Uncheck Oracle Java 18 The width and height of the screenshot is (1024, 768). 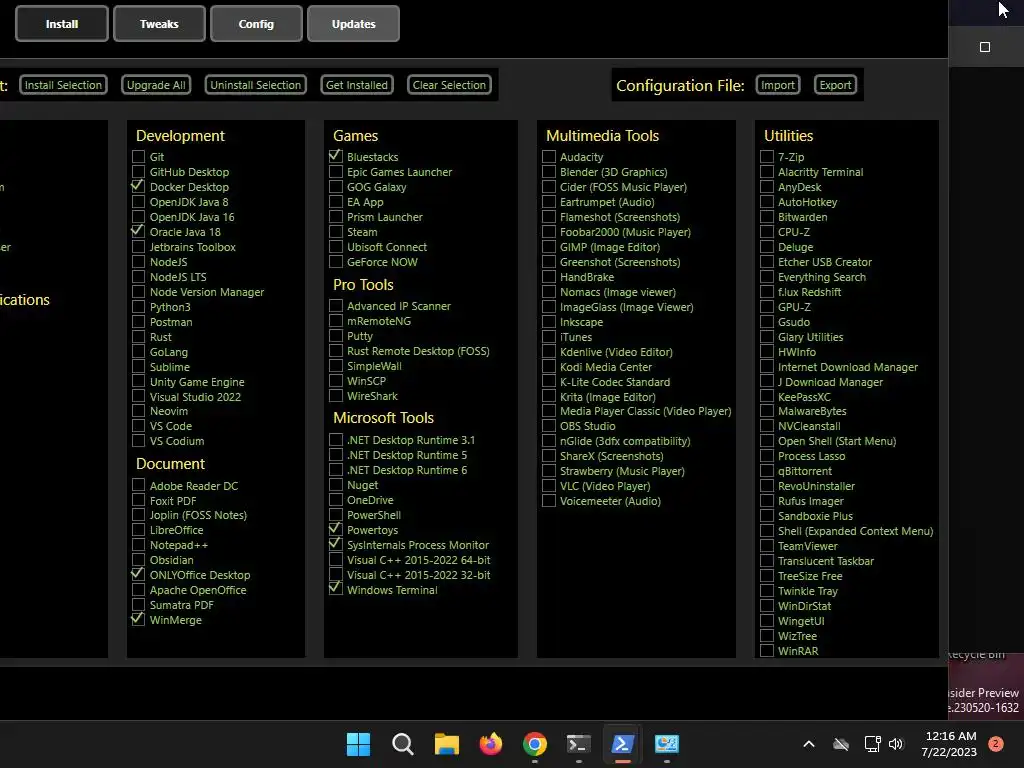tap(138, 232)
